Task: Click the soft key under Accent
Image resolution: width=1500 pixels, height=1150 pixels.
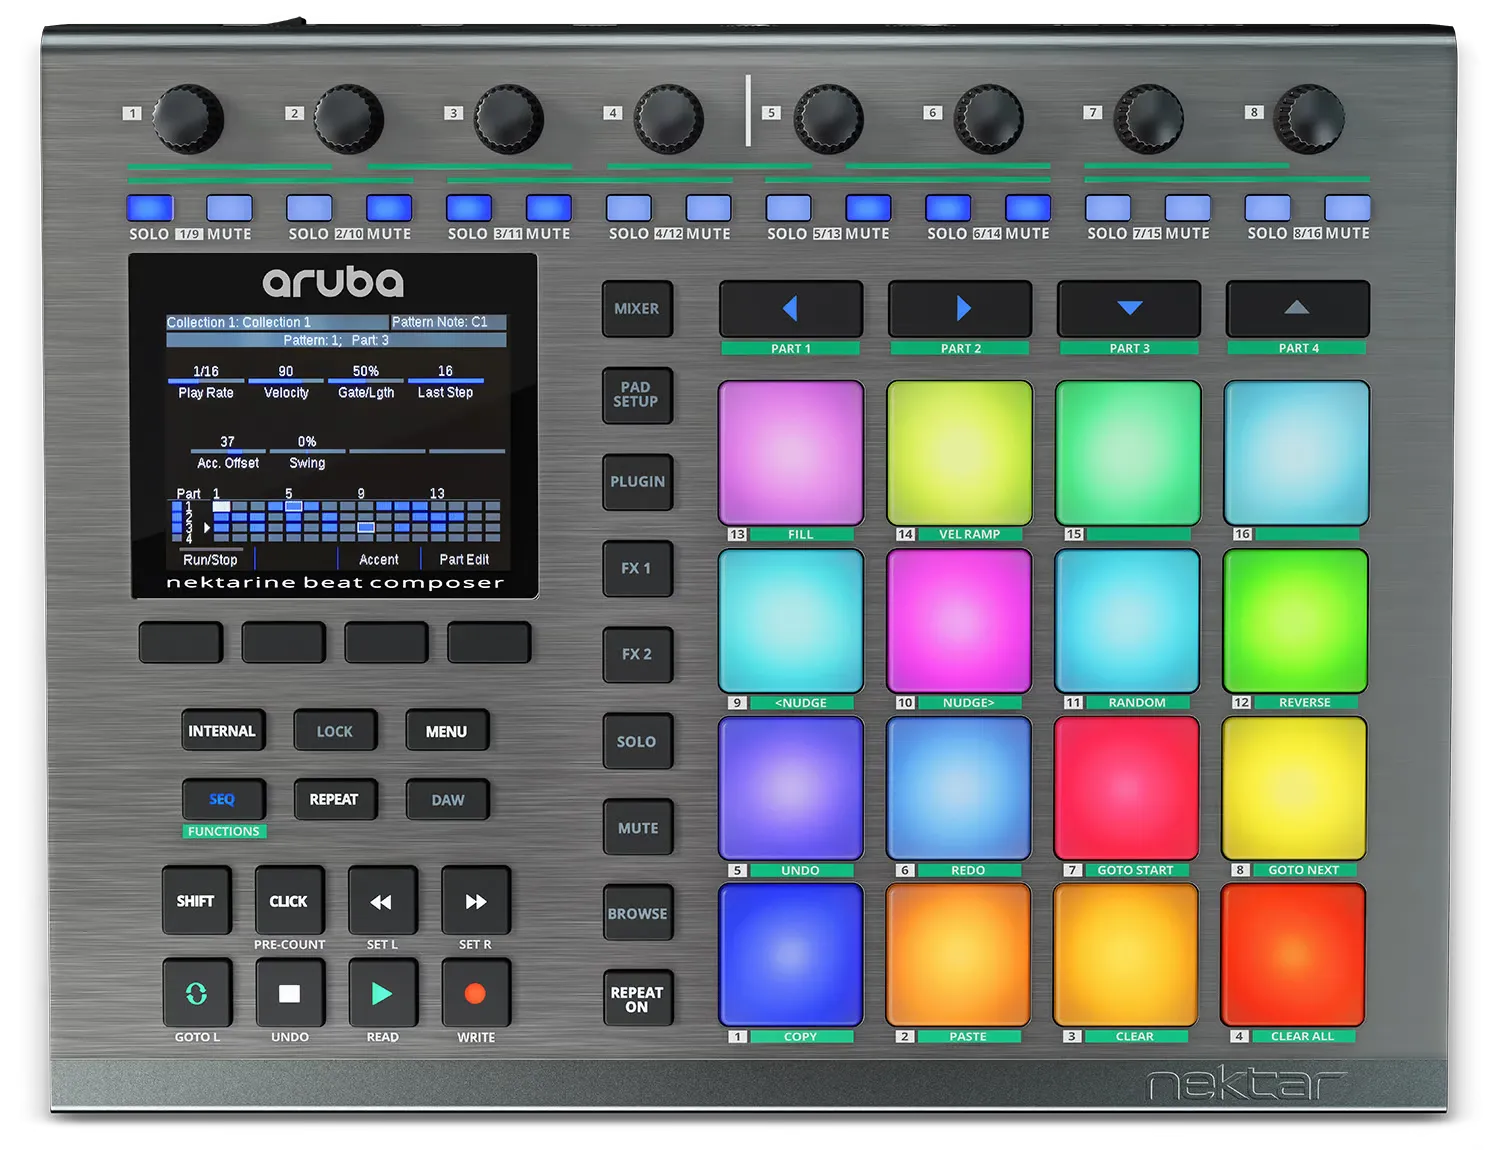Action: click(x=386, y=642)
